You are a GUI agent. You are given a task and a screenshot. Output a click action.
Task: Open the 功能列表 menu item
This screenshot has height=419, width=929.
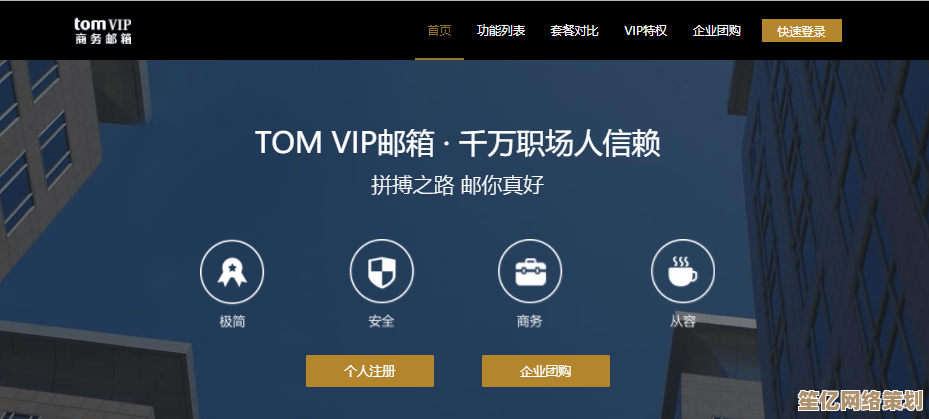(501, 31)
